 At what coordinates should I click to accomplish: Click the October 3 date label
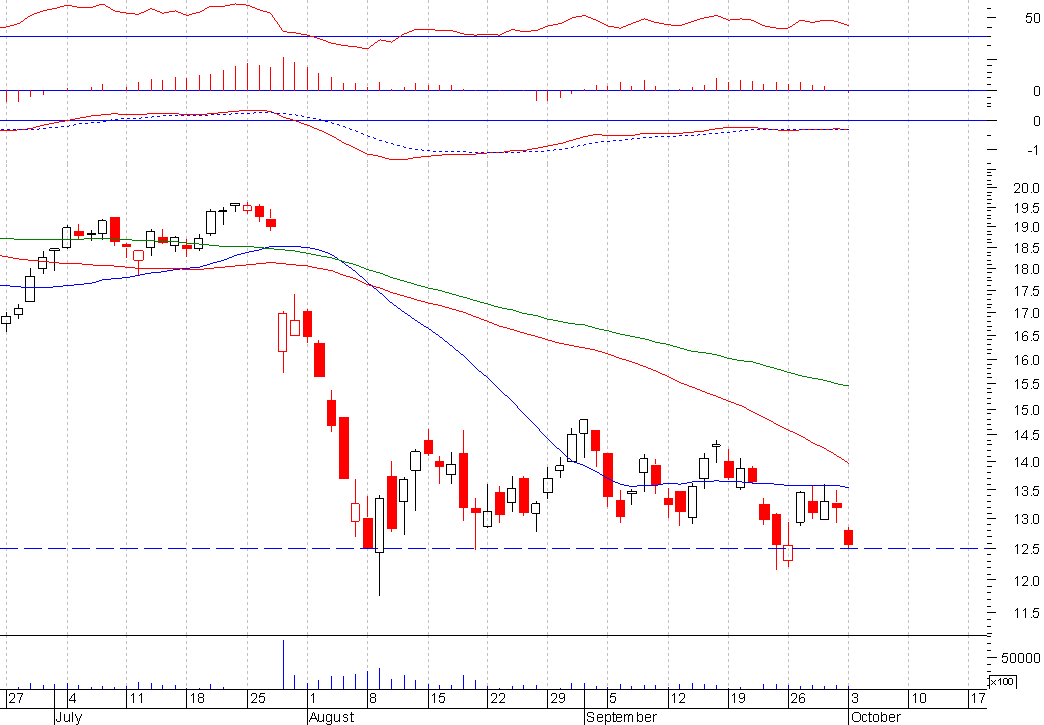point(855,698)
